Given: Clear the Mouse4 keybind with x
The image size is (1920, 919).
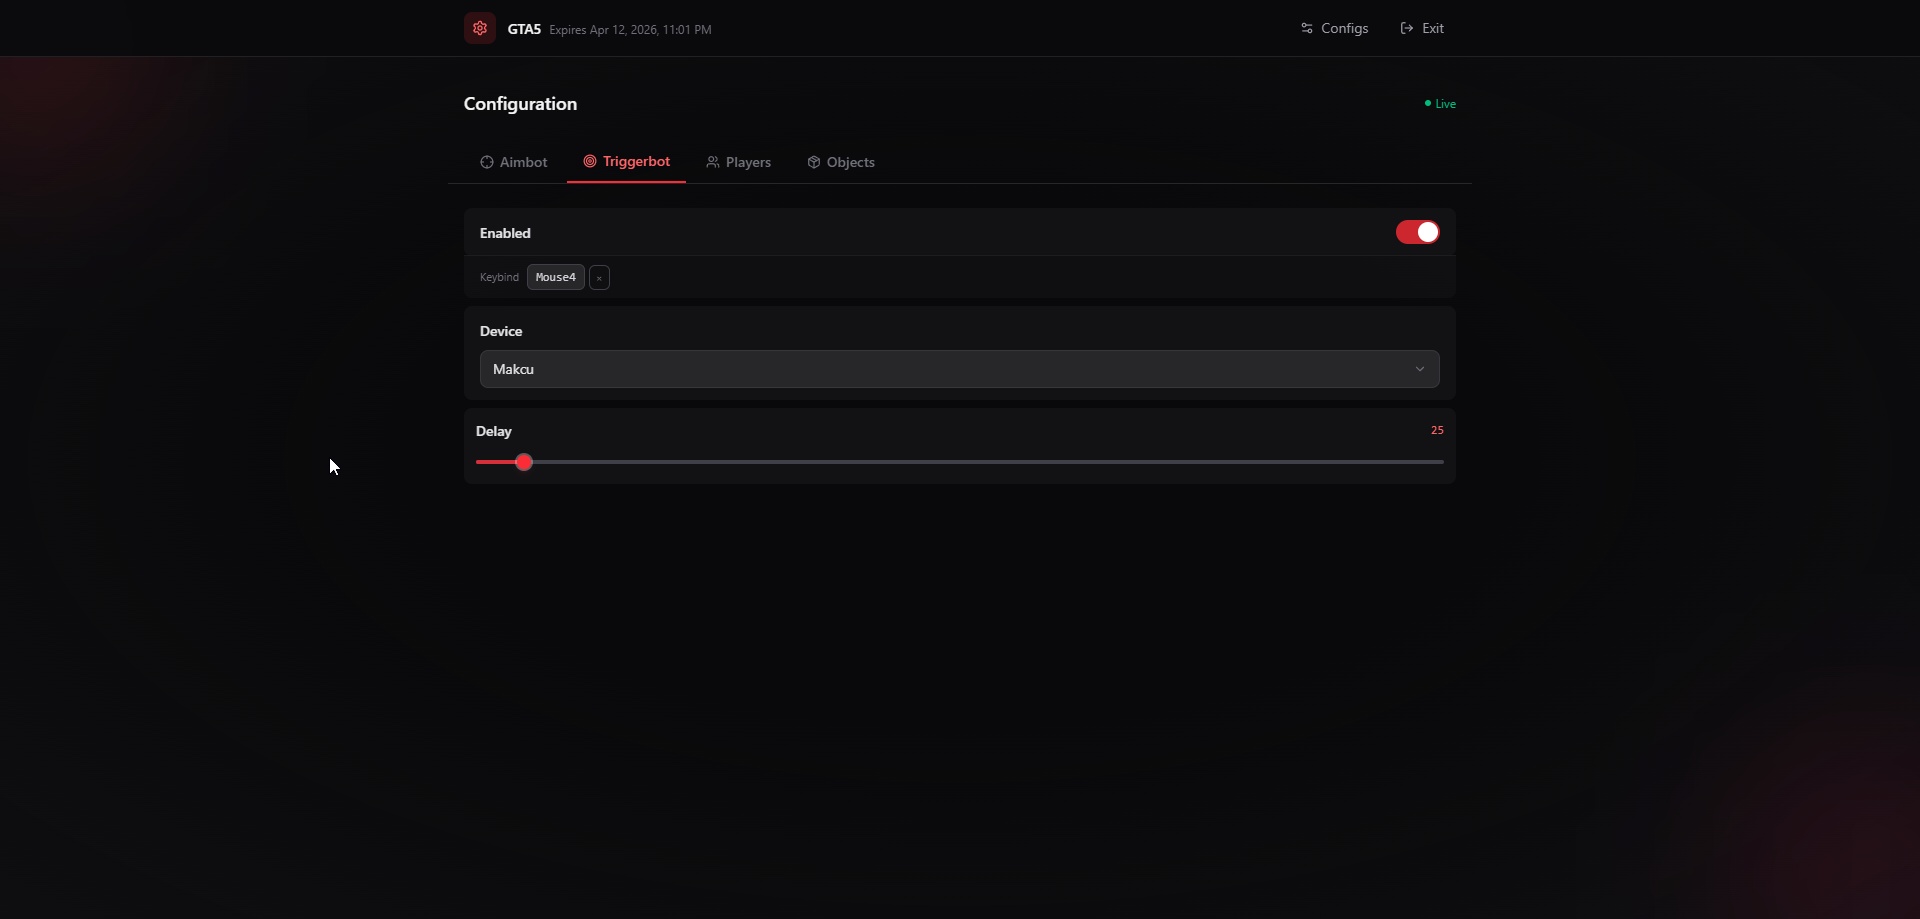Looking at the screenshot, I should [599, 278].
